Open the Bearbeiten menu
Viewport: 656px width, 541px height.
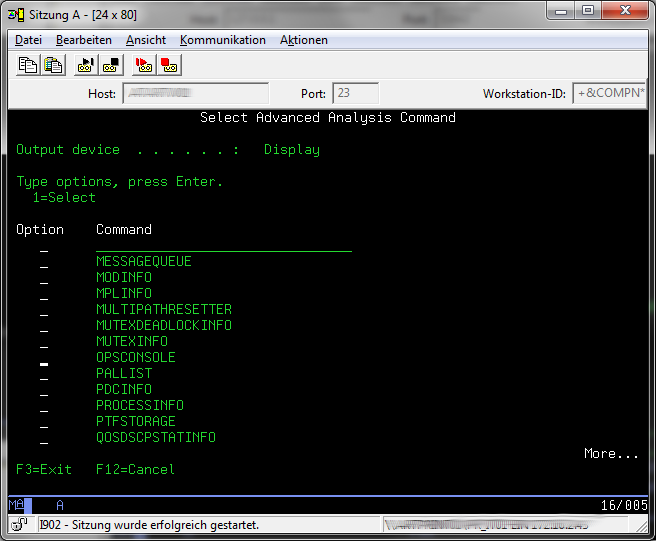coord(84,40)
